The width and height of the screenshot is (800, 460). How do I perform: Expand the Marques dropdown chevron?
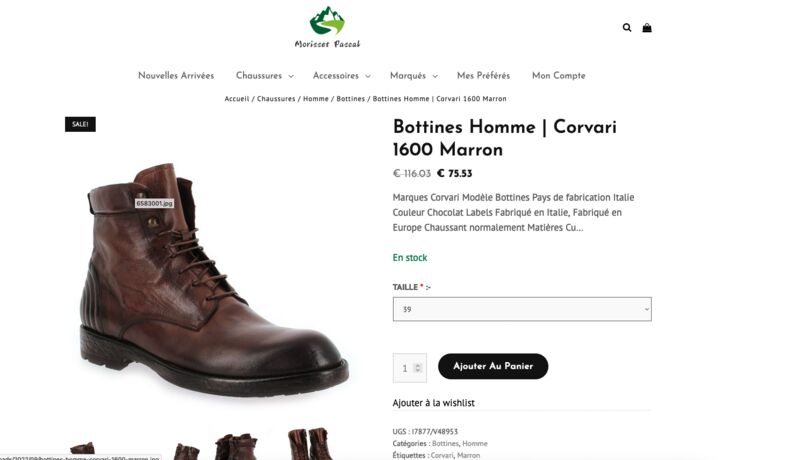tap(435, 76)
